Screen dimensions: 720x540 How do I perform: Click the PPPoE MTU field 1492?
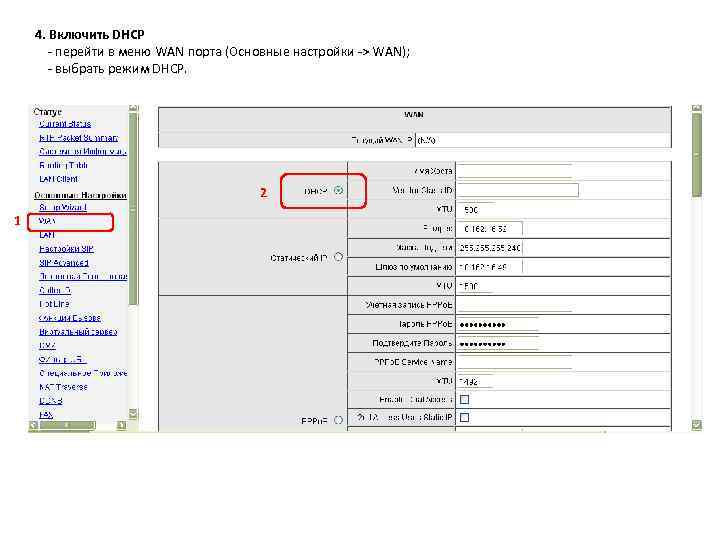pyautogui.click(x=476, y=381)
